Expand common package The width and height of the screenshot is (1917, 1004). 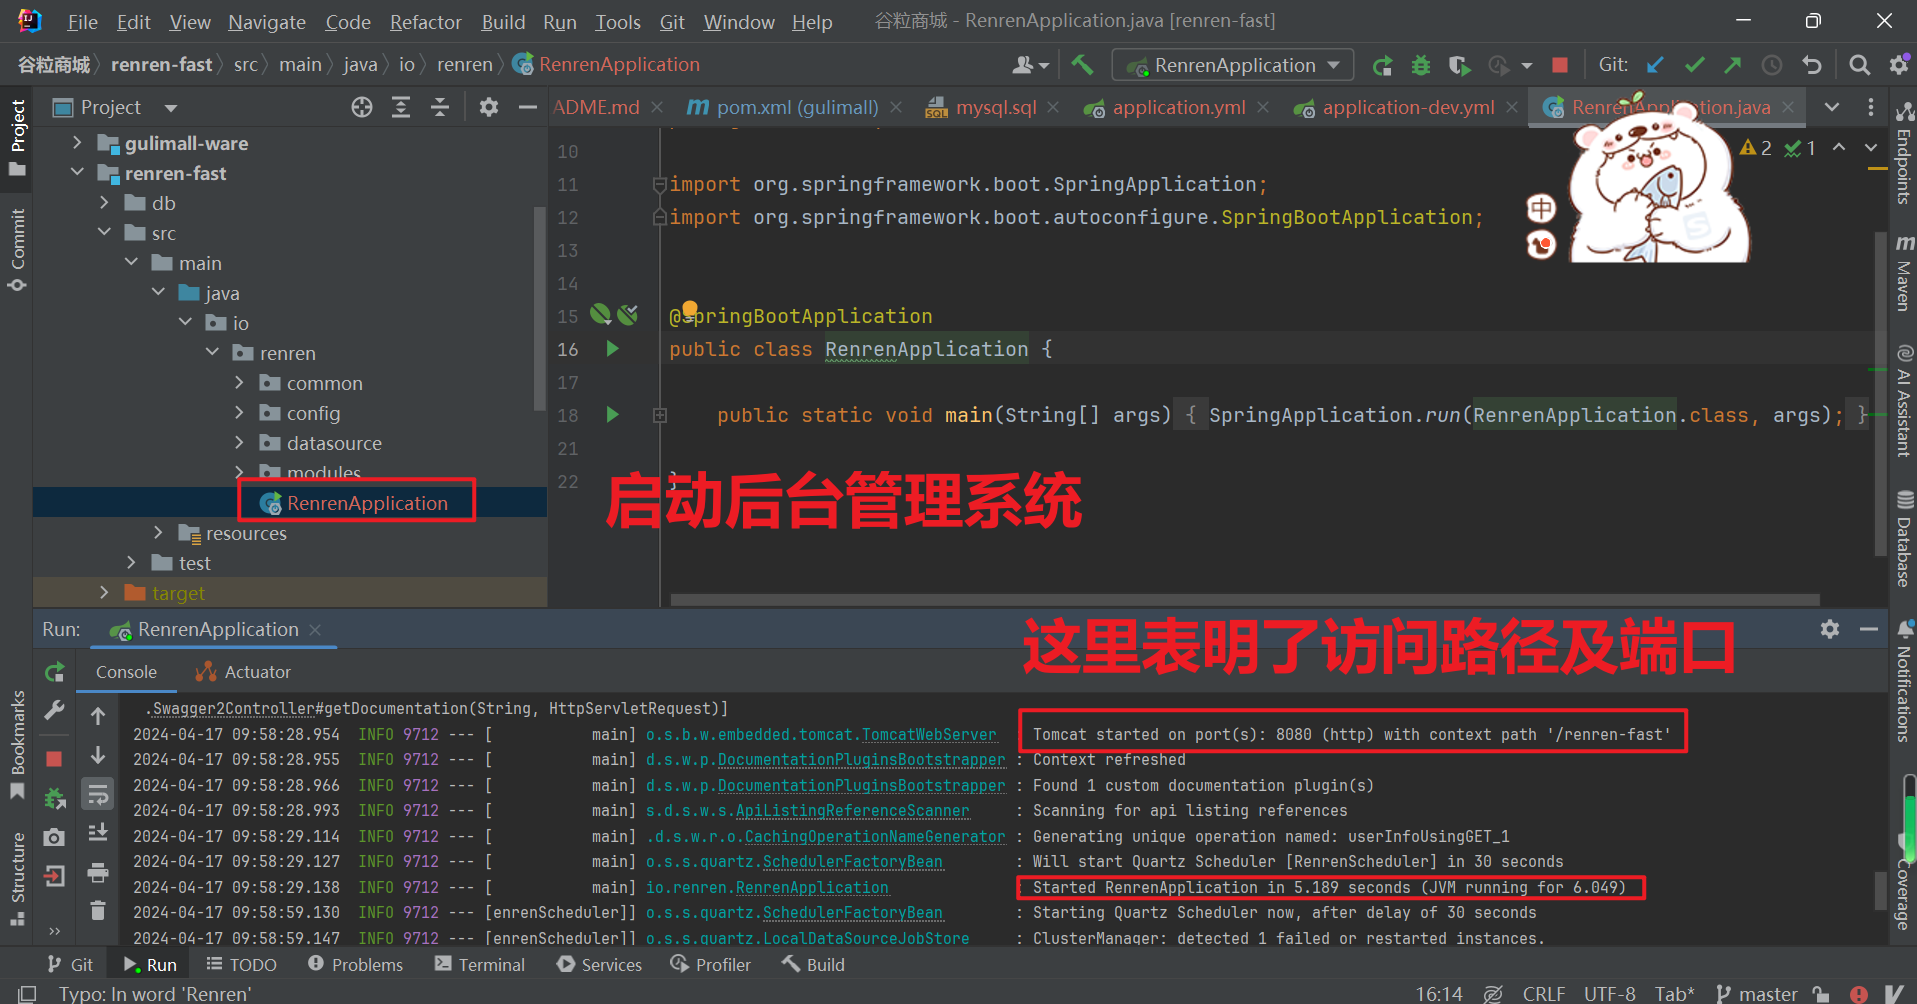[x=239, y=383]
